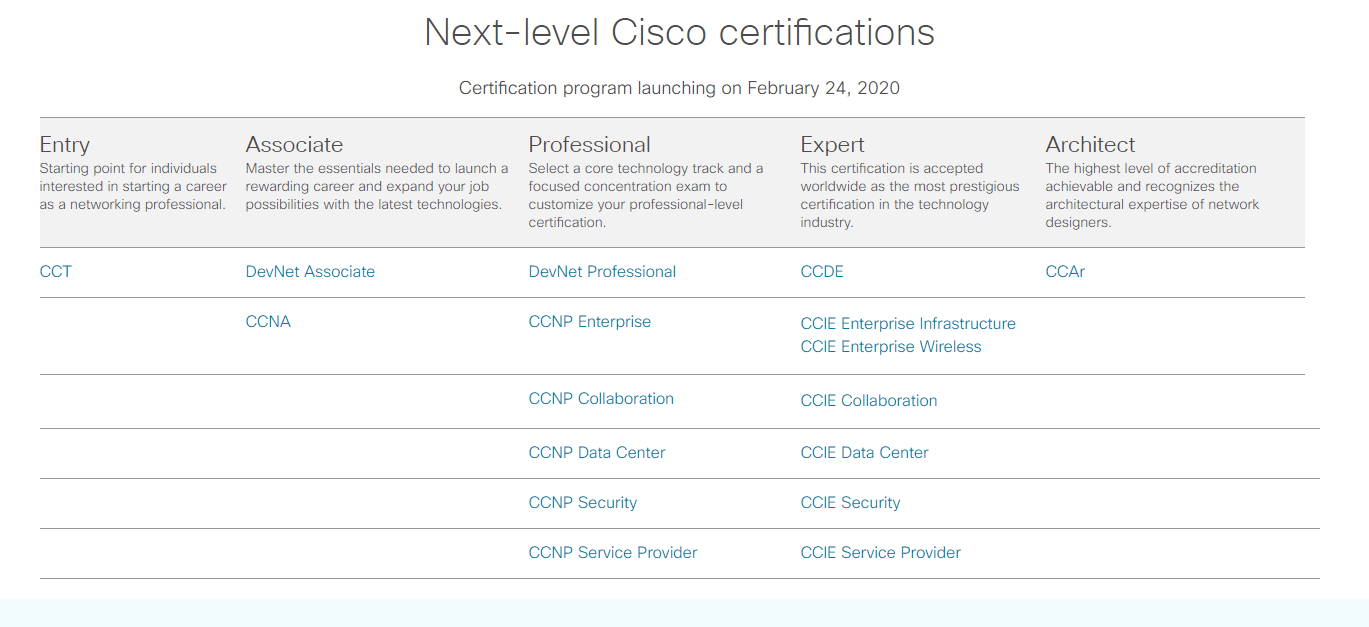1369x627 pixels.
Task: Open the DevNet Professional link
Action: 602,272
